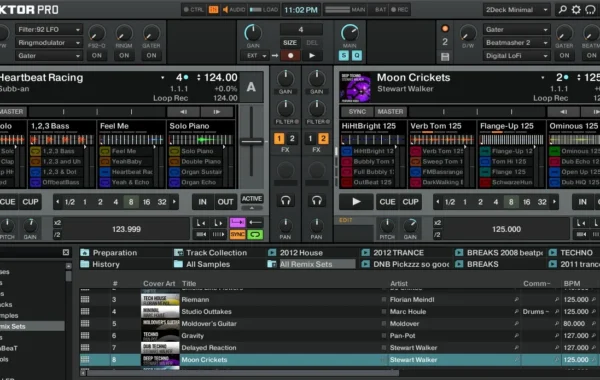The image size is (600, 380).
Task: Click the headphones icon in the header
Action: coord(590,10)
